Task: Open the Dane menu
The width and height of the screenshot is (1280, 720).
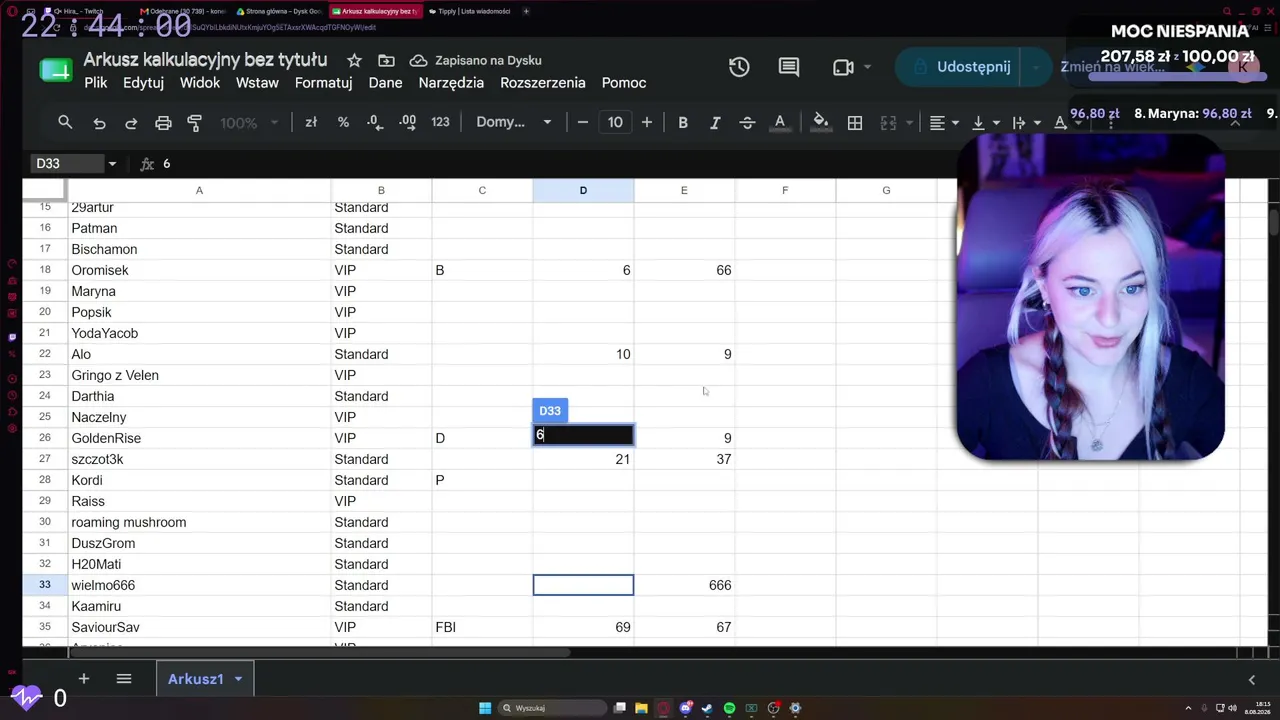Action: pyautogui.click(x=385, y=83)
